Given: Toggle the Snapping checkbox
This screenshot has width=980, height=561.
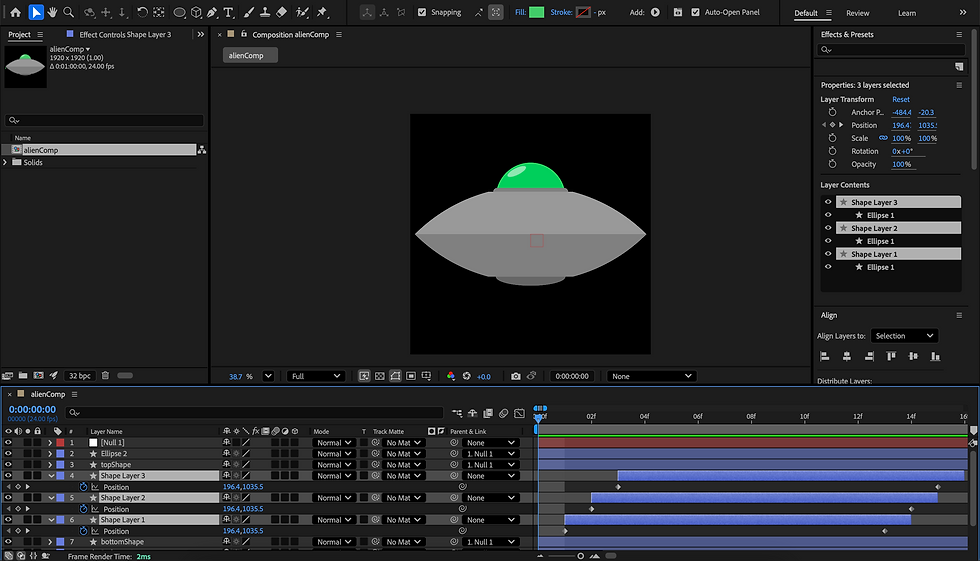Looking at the screenshot, I should tap(422, 12).
